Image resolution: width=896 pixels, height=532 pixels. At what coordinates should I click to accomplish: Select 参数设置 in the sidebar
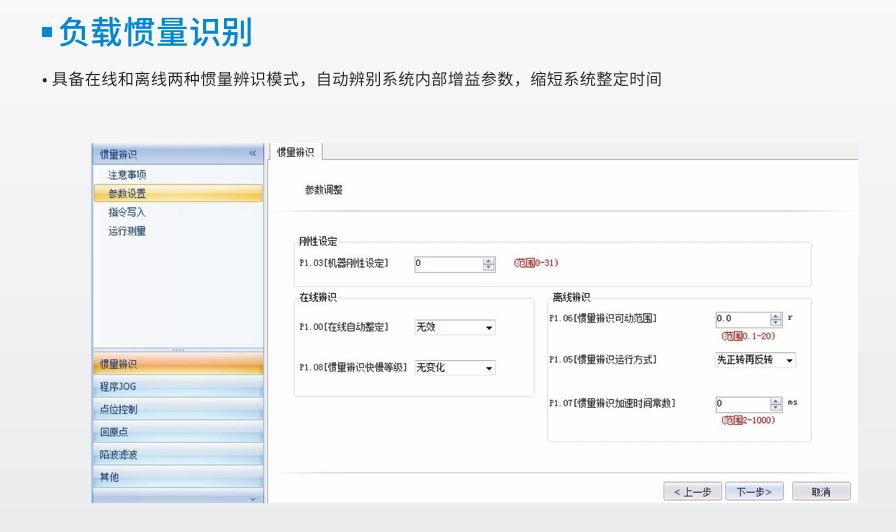point(127,193)
